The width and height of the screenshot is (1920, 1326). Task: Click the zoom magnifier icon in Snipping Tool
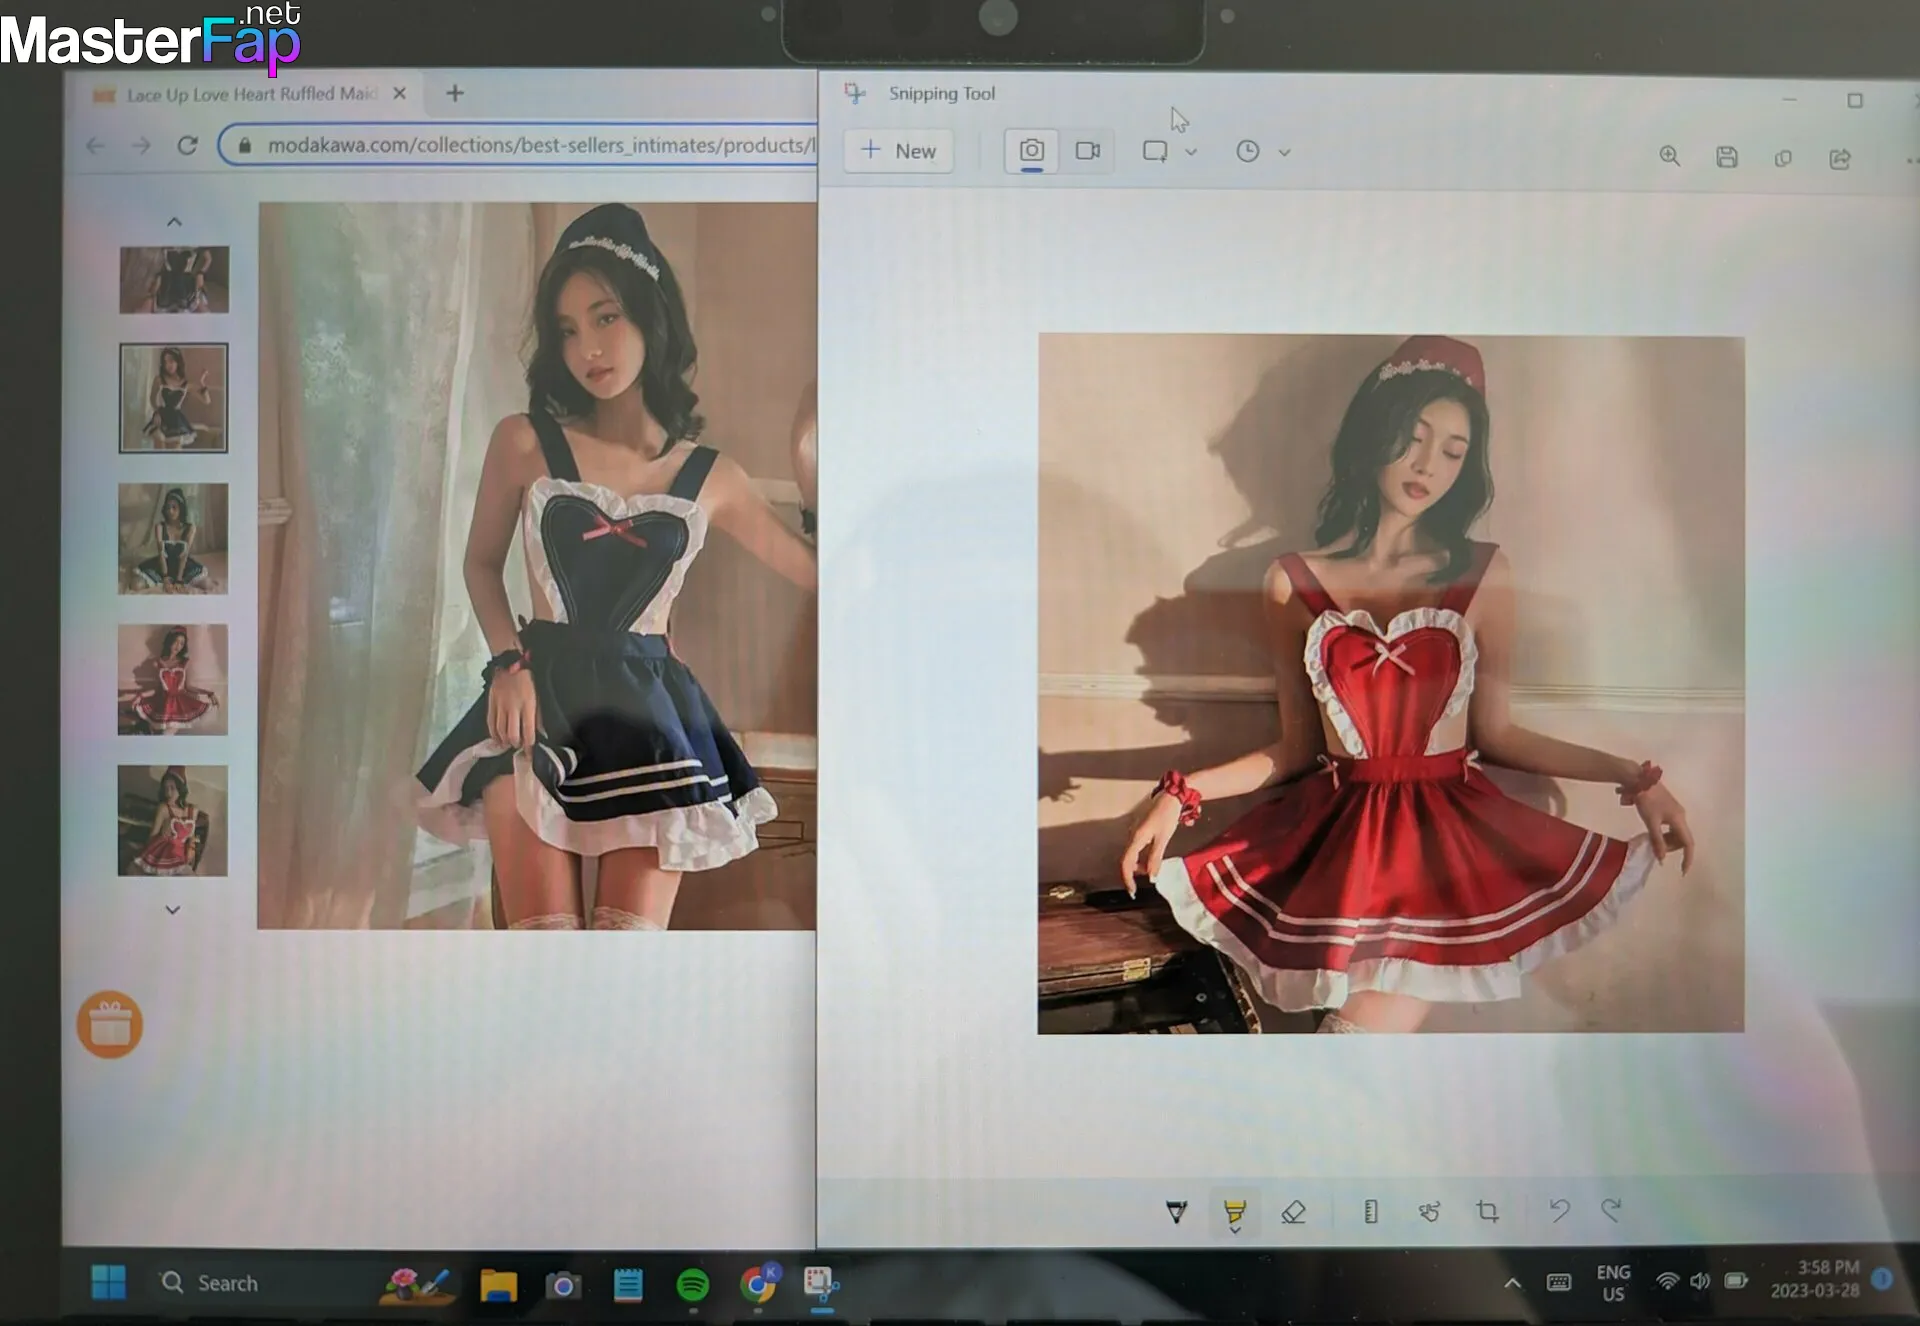pyautogui.click(x=1669, y=156)
